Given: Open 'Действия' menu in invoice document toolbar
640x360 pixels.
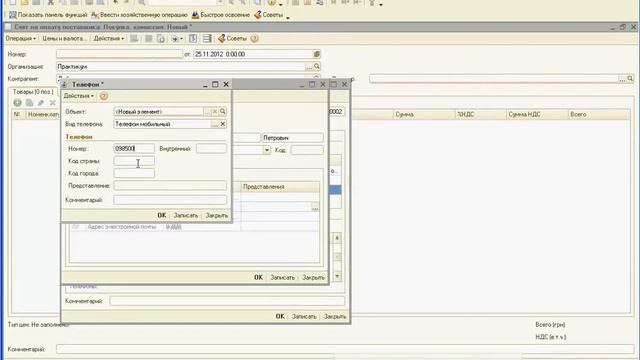Looking at the screenshot, I should tap(109, 38).
